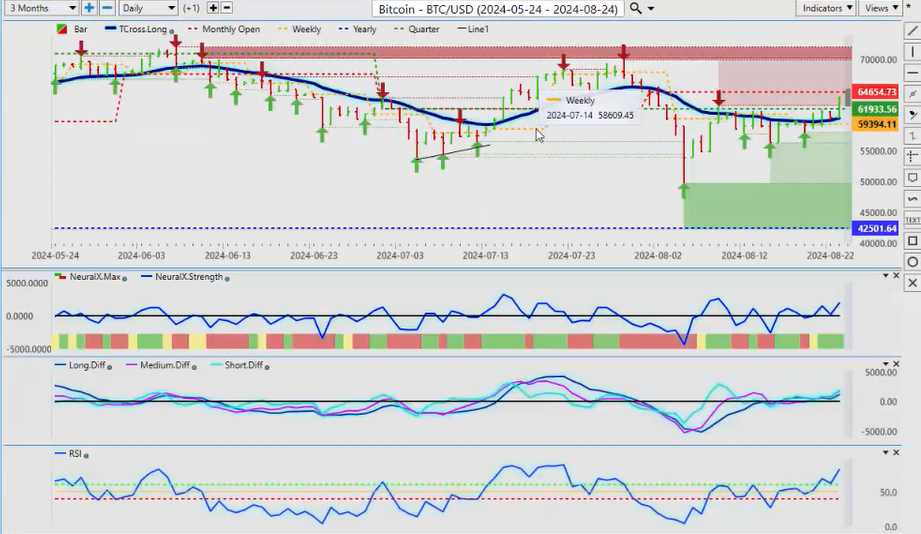
Task: Open the Daily interval dropdown
Action: point(148,8)
